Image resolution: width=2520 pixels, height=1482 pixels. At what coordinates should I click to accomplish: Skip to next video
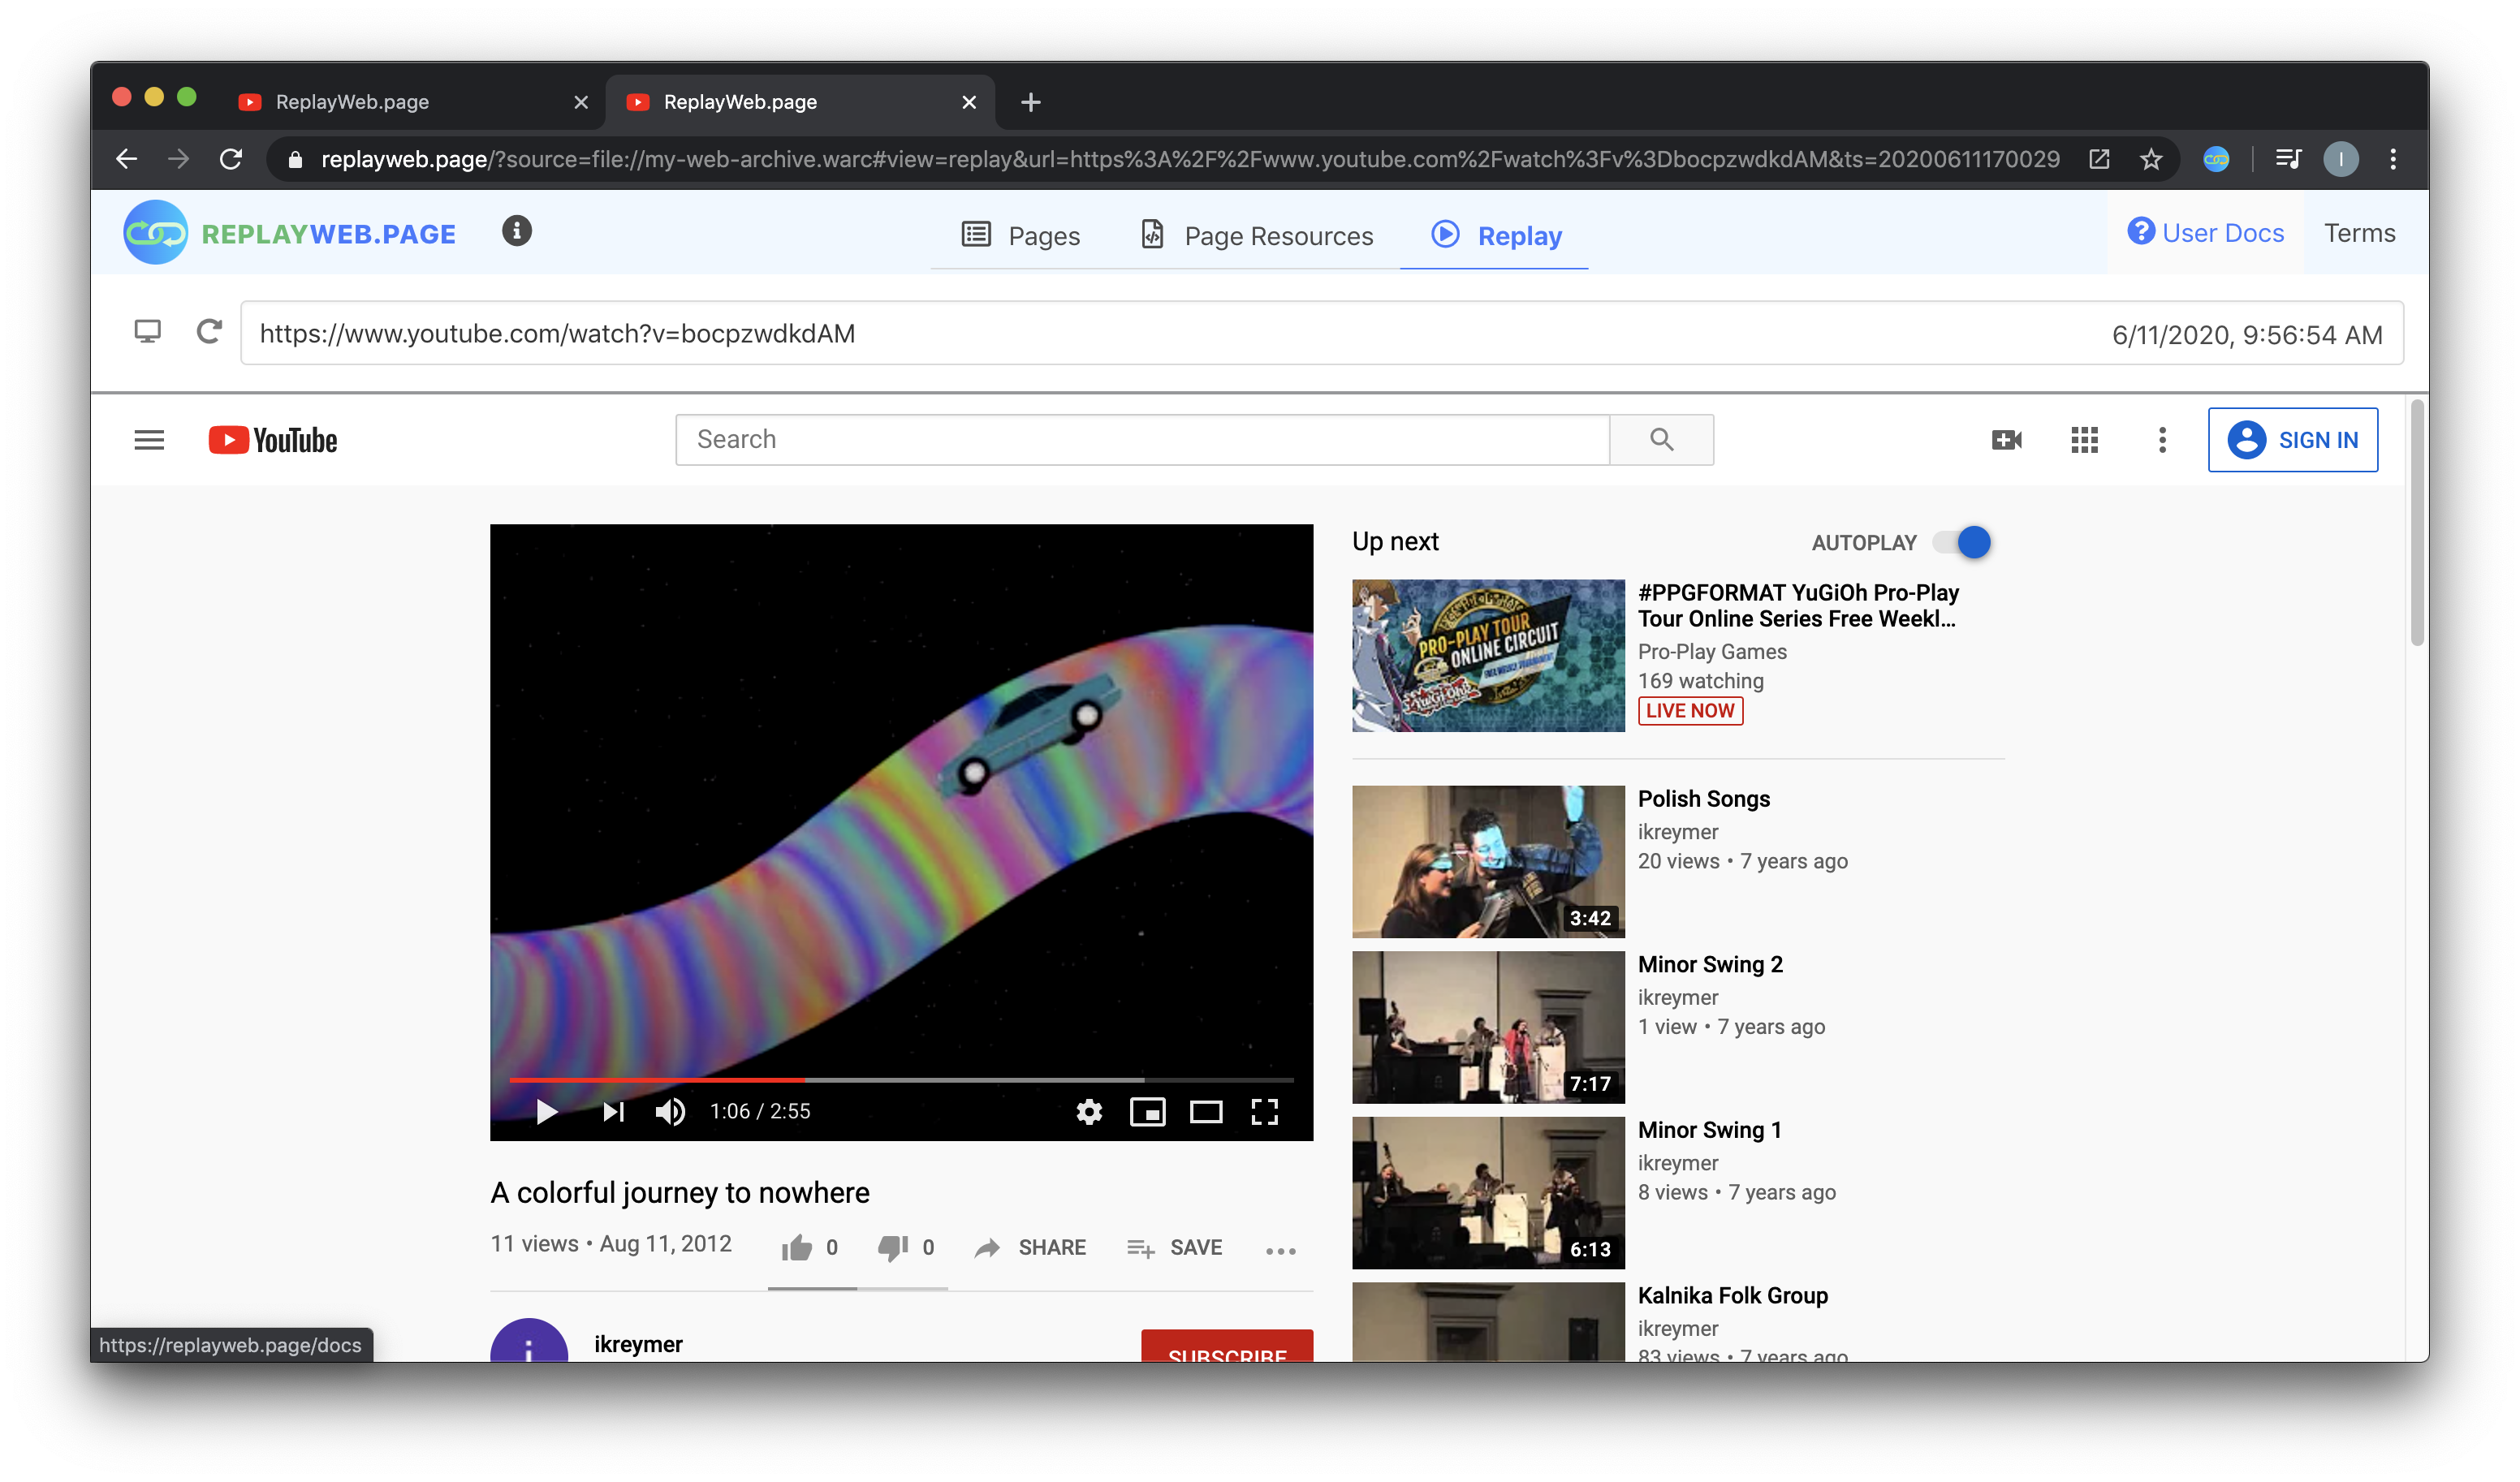click(x=613, y=1112)
